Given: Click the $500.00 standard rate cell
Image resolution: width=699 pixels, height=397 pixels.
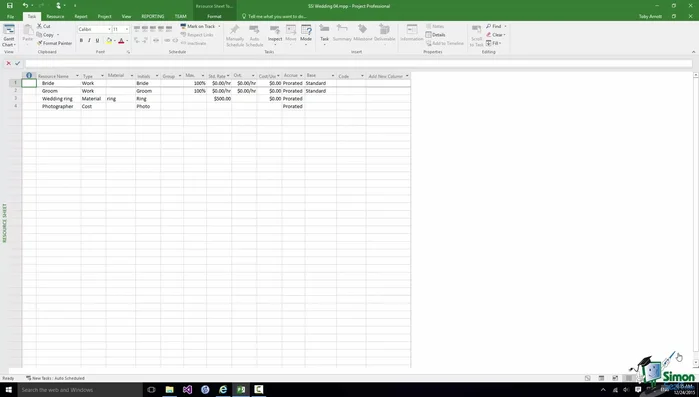Looking at the screenshot, I should click(x=219, y=99).
